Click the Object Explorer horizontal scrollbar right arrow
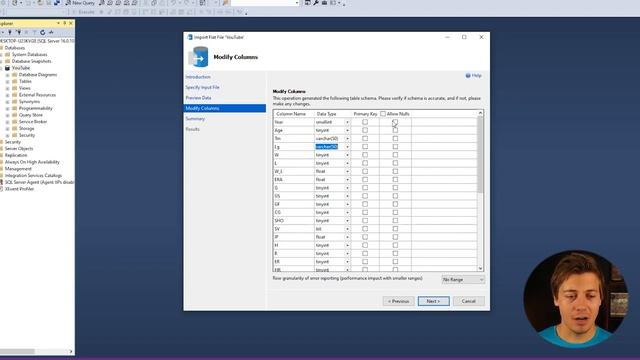This screenshot has height=360, width=640. click(71, 351)
